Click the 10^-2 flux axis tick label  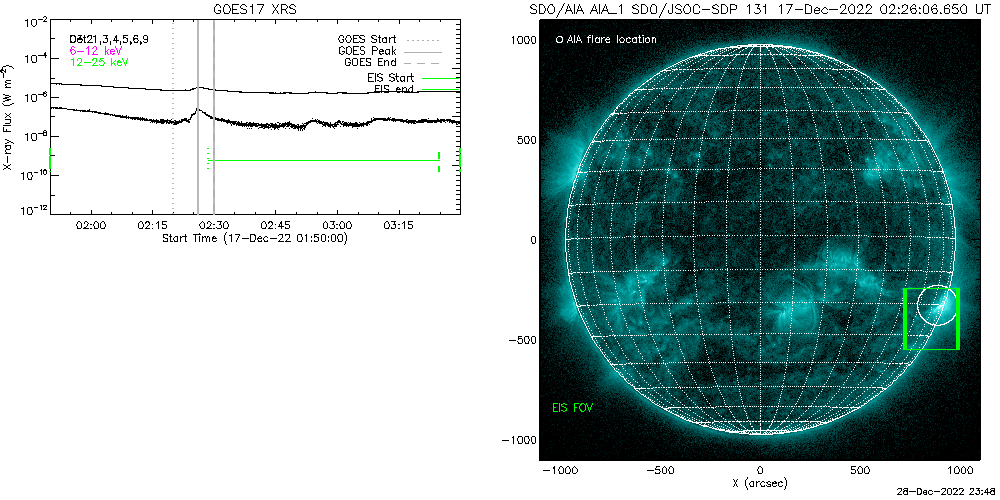point(34,23)
